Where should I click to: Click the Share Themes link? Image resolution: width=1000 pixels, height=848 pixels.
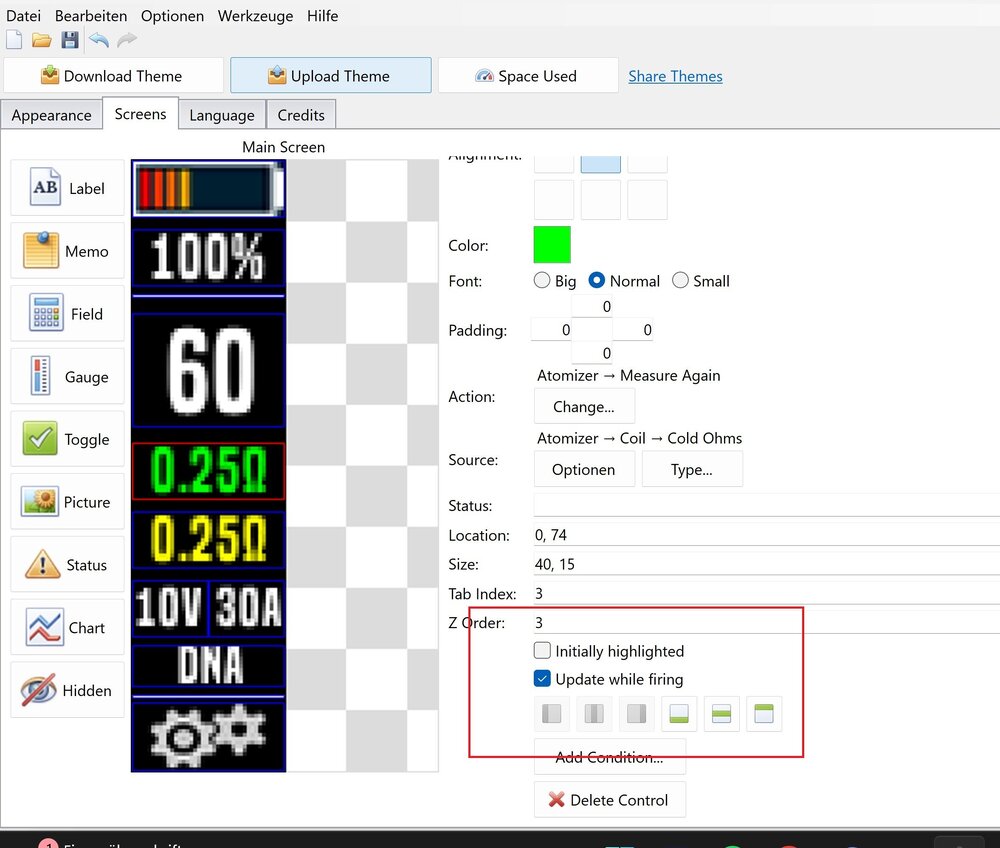point(675,76)
